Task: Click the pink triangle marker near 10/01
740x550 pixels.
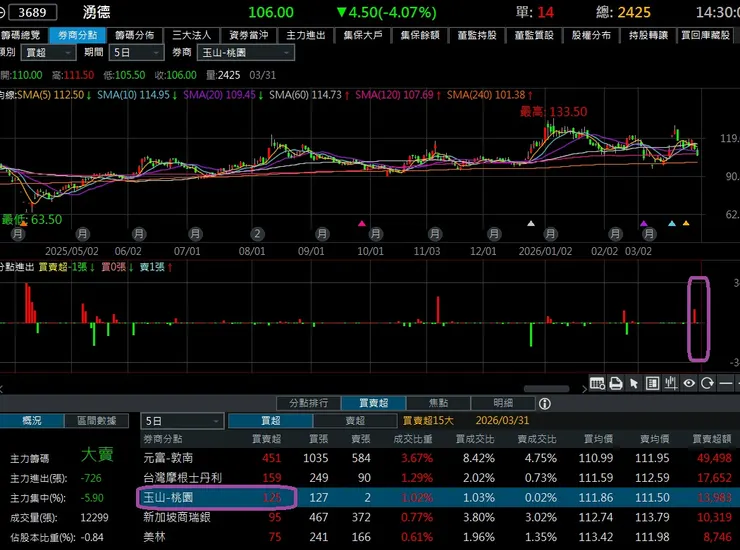Action: (x=362, y=223)
